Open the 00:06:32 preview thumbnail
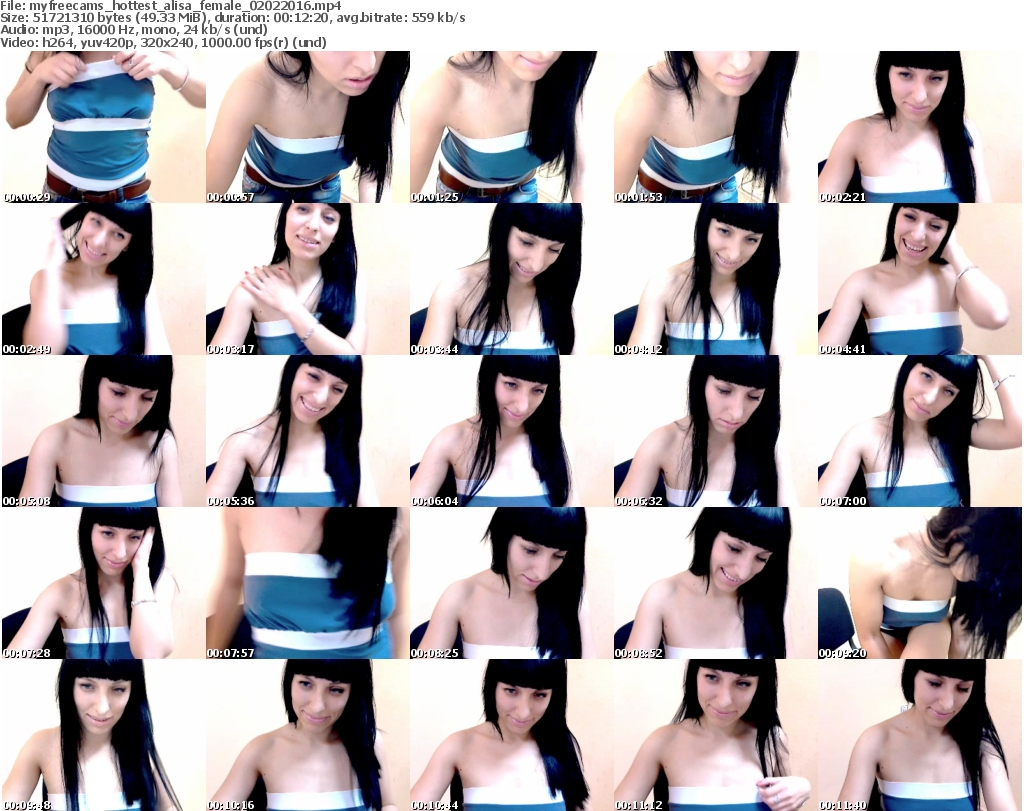The width and height of the screenshot is (1024, 811). coord(716,431)
